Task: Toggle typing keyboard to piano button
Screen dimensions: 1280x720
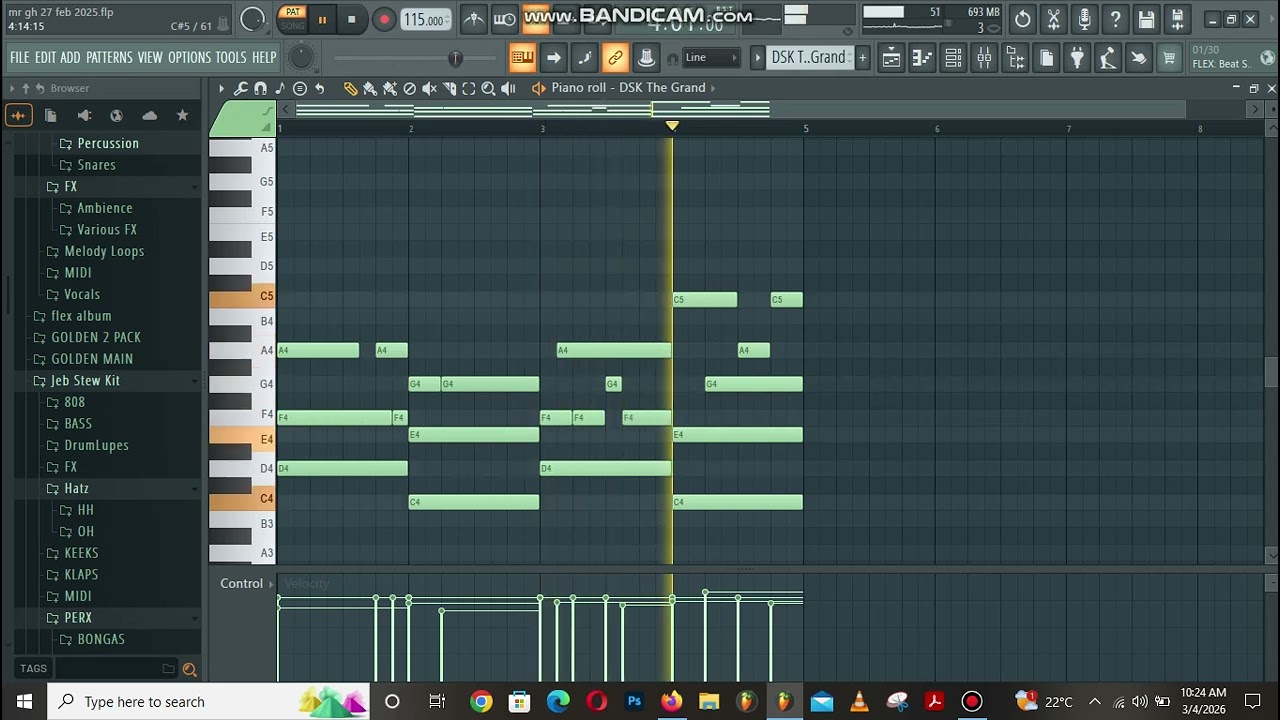Action: [522, 58]
